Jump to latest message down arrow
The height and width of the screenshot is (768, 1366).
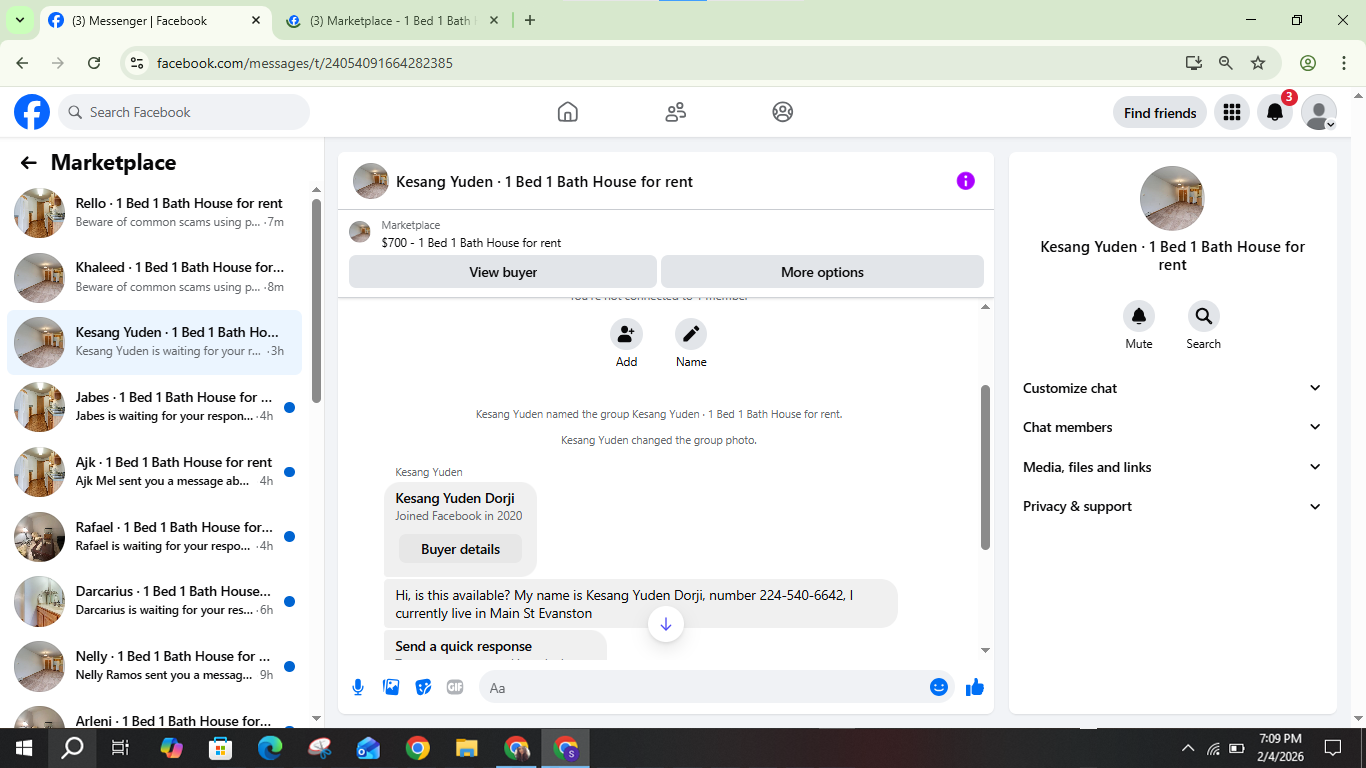(x=666, y=625)
